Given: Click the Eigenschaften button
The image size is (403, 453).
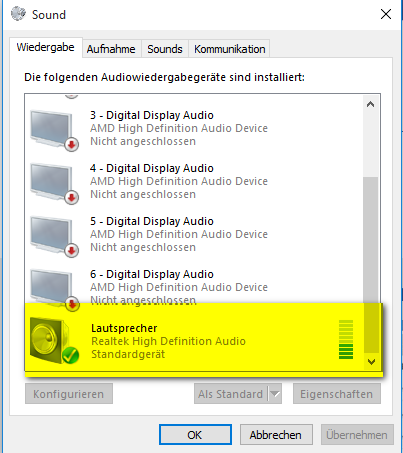Looking at the screenshot, I should tap(337, 394).
